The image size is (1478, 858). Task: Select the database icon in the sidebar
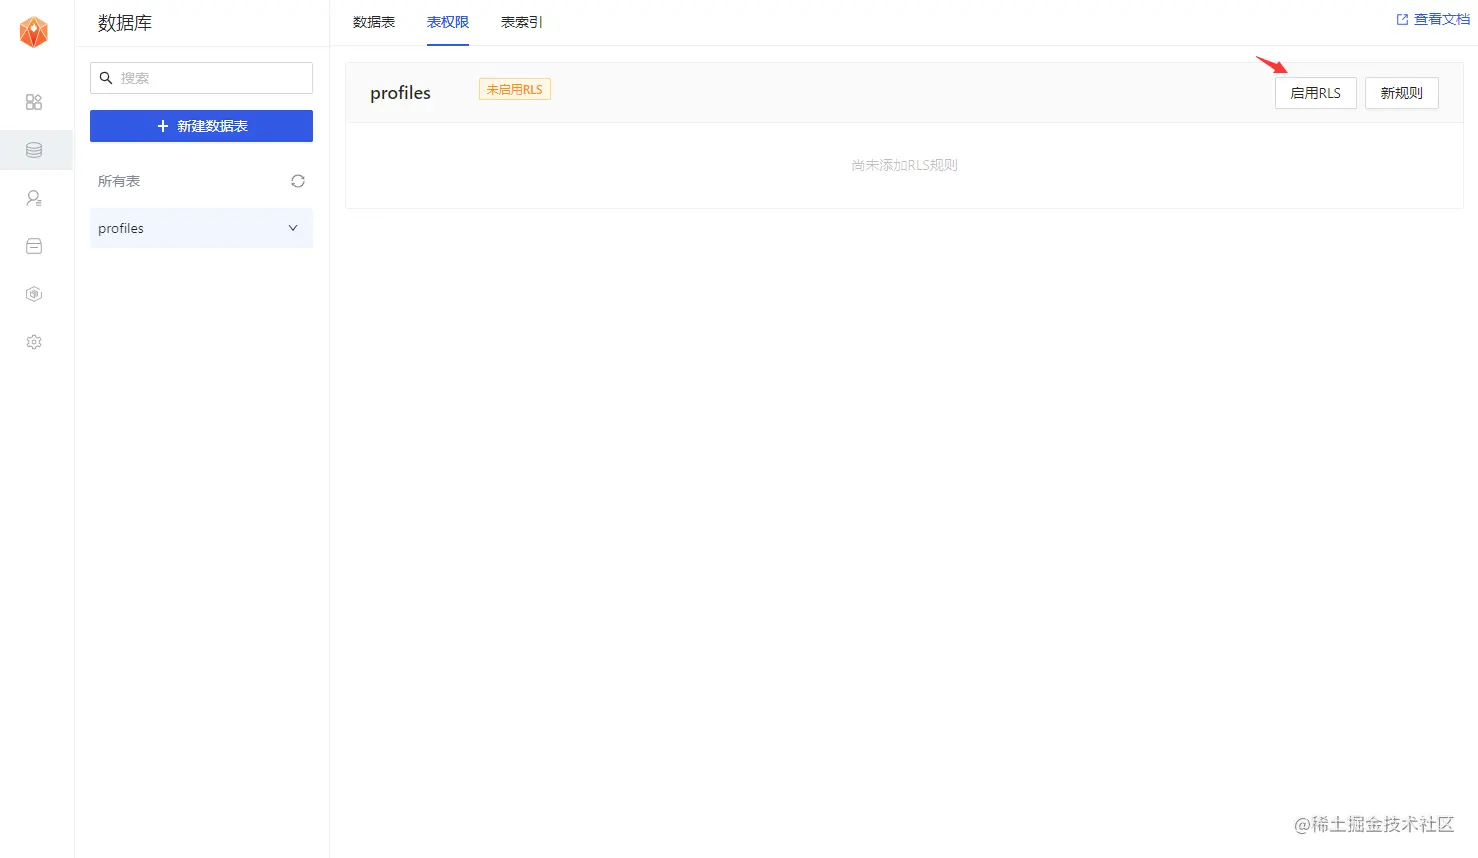point(34,149)
